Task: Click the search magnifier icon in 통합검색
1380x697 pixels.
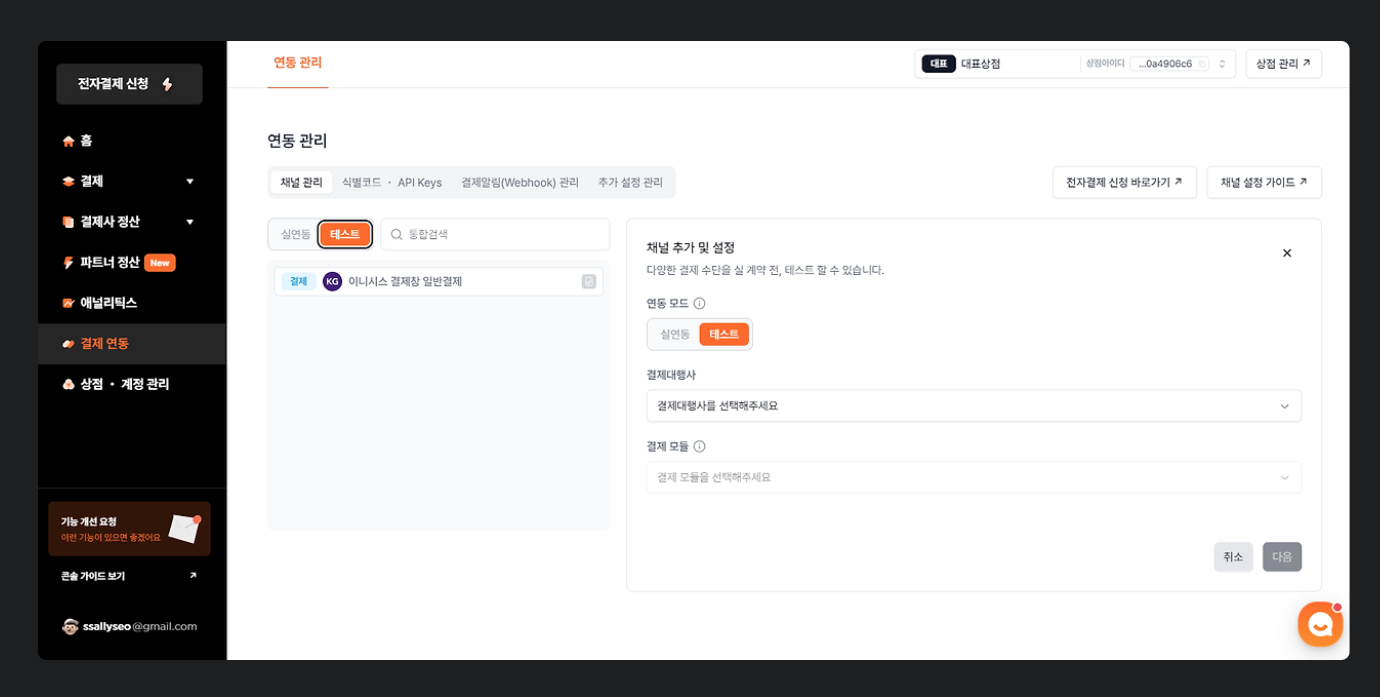Action: (x=396, y=234)
